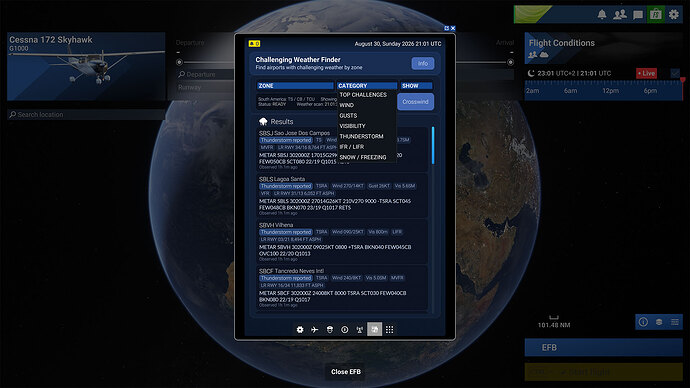The width and height of the screenshot is (690, 388).
Task: Open EFB settings gear in the tablet toolbar
Action: pyautogui.click(x=300, y=329)
